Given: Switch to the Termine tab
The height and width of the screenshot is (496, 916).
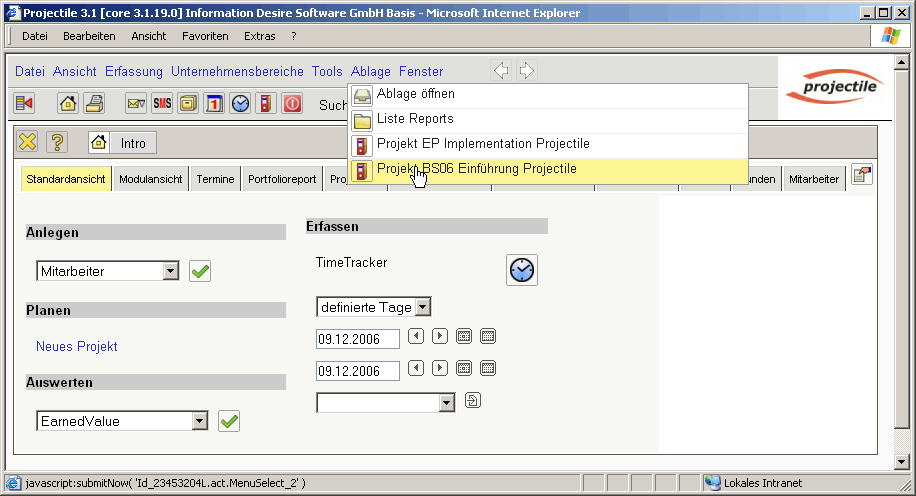Looking at the screenshot, I should (215, 179).
